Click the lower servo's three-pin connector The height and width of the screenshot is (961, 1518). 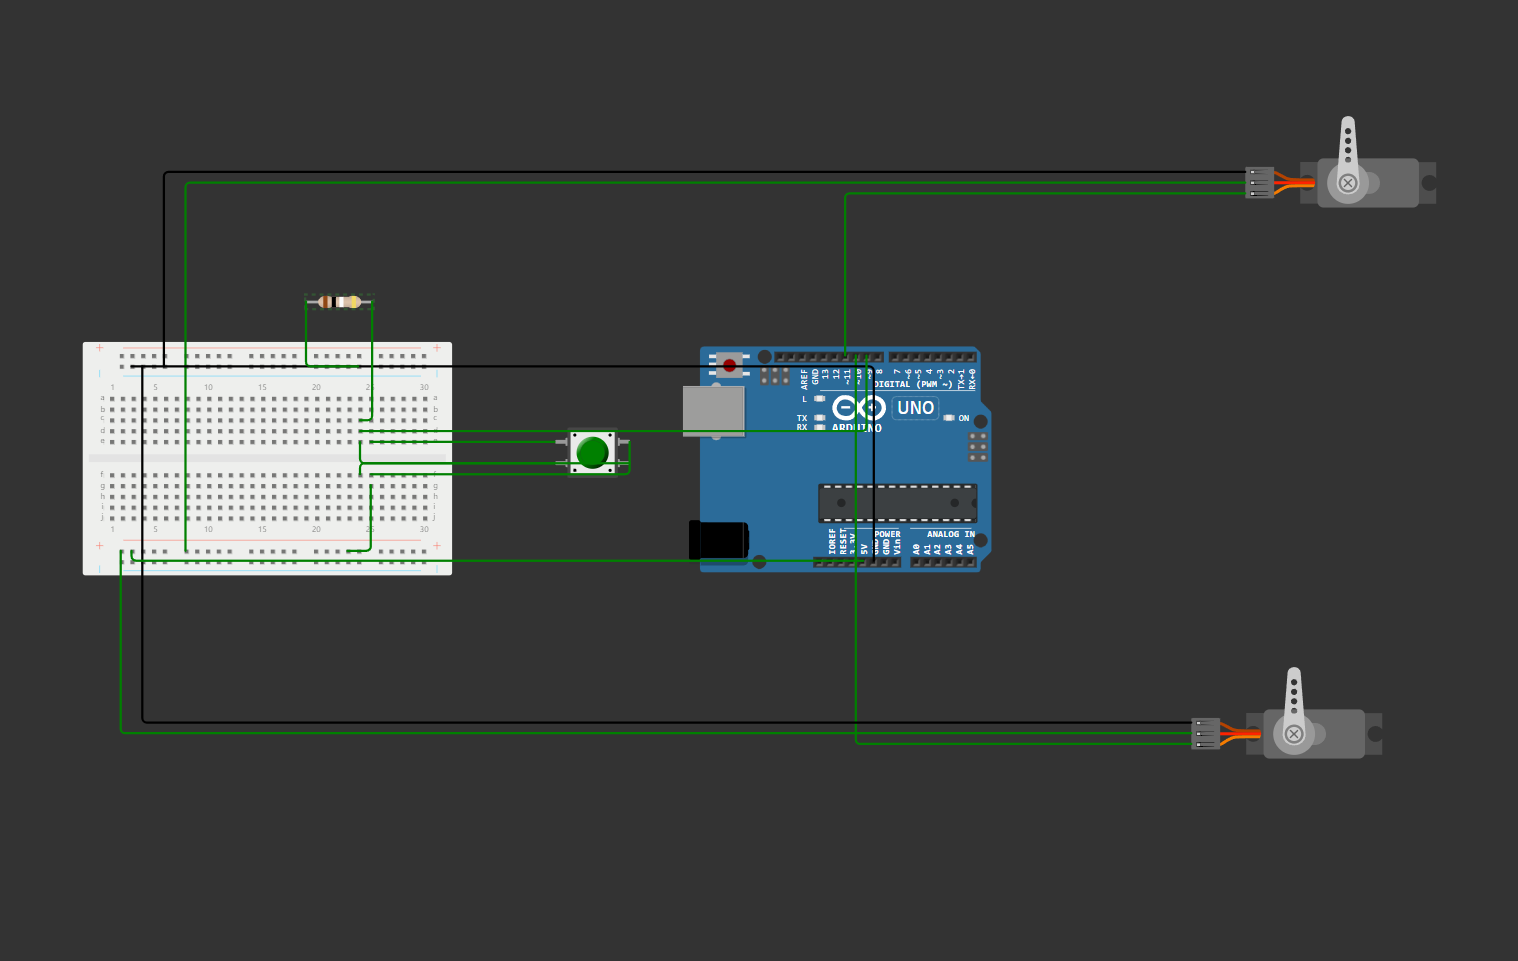(x=1205, y=734)
